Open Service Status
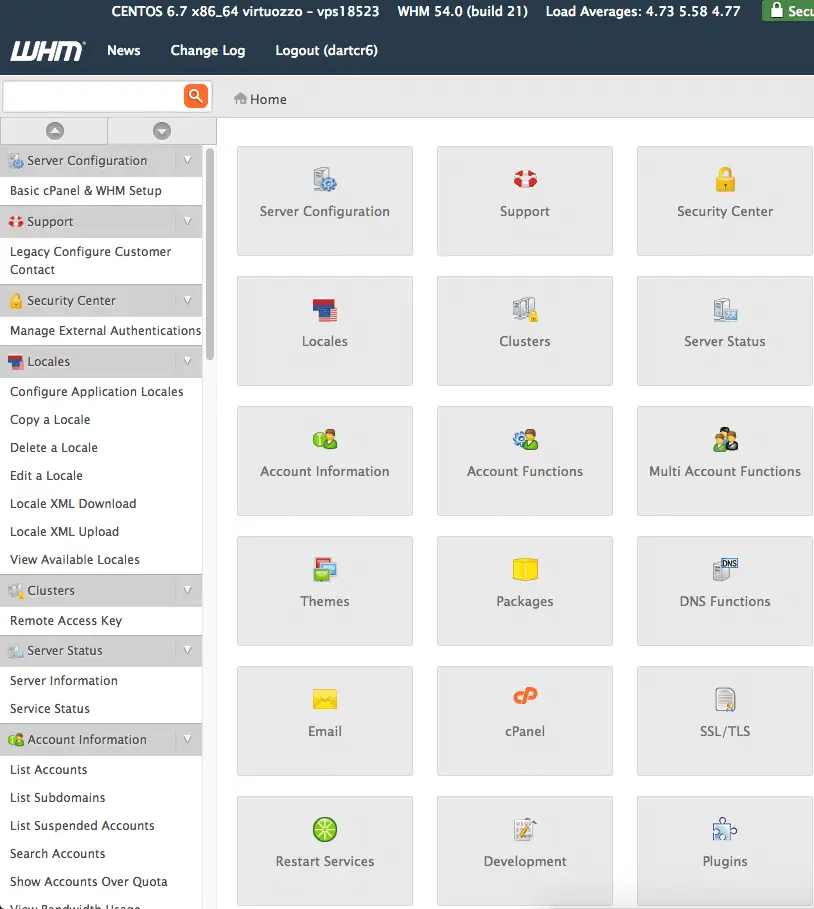Image resolution: width=814 pixels, height=909 pixels. 50,708
